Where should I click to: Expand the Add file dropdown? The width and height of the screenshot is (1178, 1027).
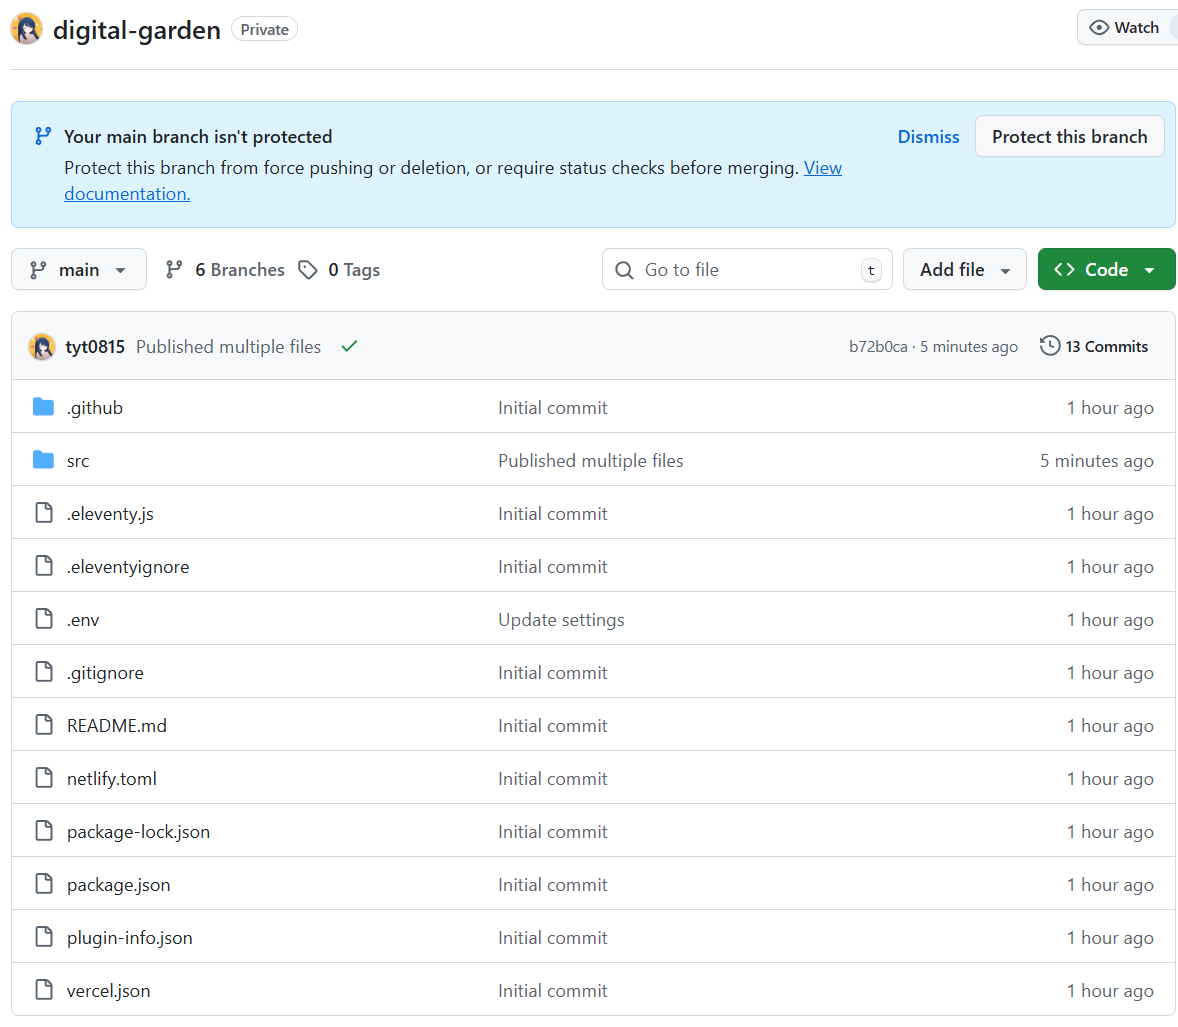(x=964, y=270)
